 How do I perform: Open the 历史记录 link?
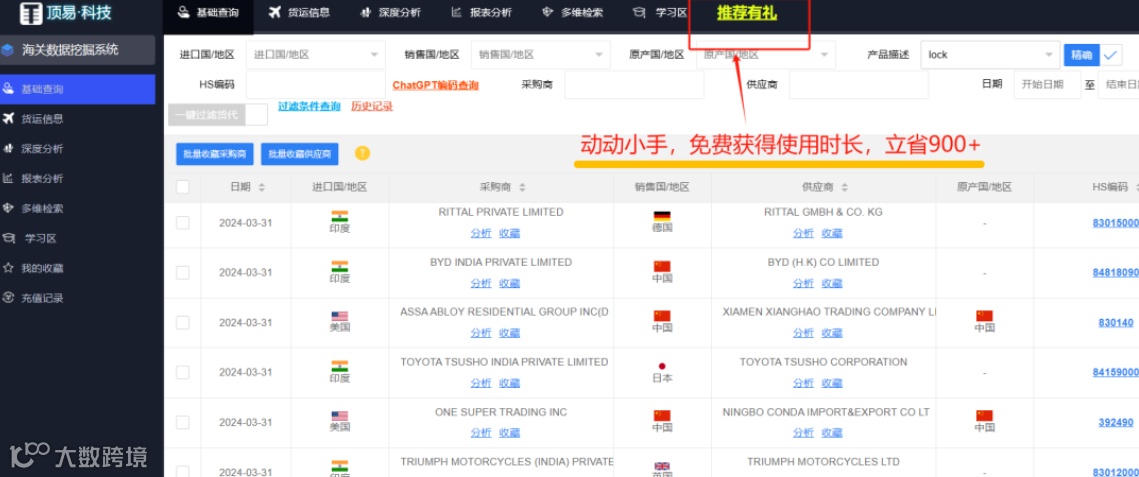point(372,106)
